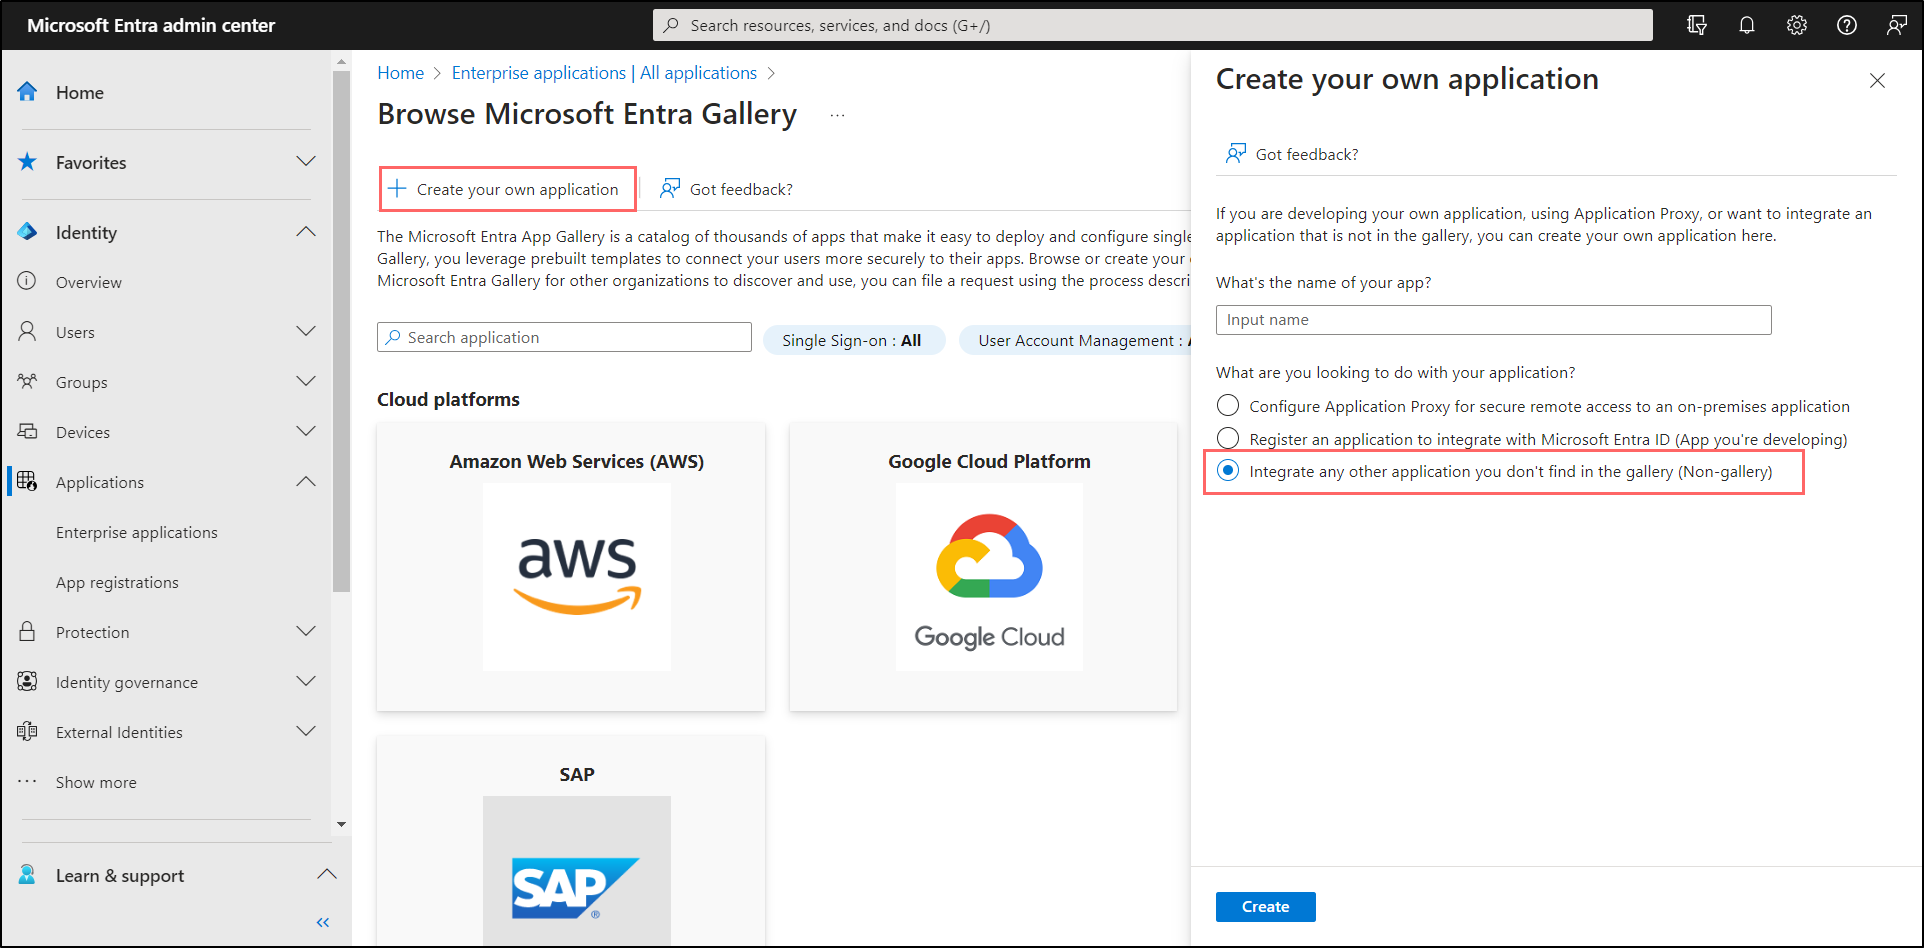Expand the Groups chevron
The image size is (1924, 948).
pos(306,381)
